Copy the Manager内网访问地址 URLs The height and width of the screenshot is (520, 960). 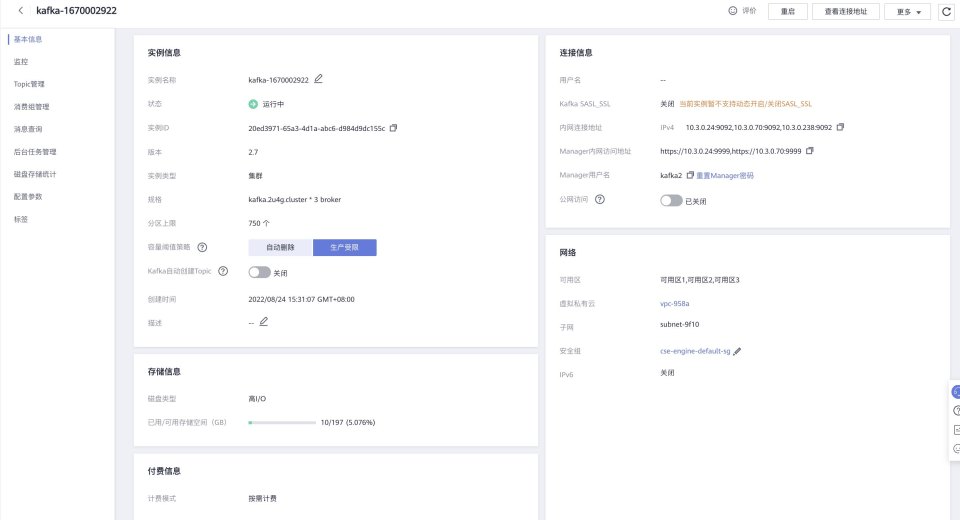pyautogui.click(x=810, y=151)
